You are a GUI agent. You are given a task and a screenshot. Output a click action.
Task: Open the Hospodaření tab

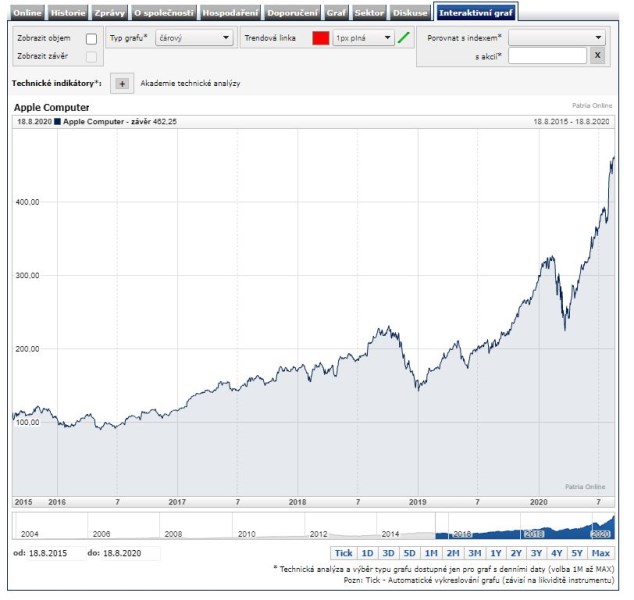click(x=230, y=13)
